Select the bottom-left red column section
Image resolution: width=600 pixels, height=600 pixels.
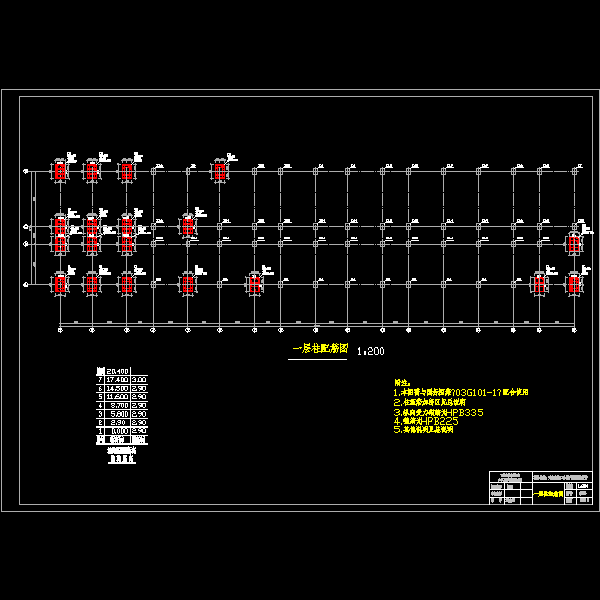pyautogui.click(x=60, y=284)
